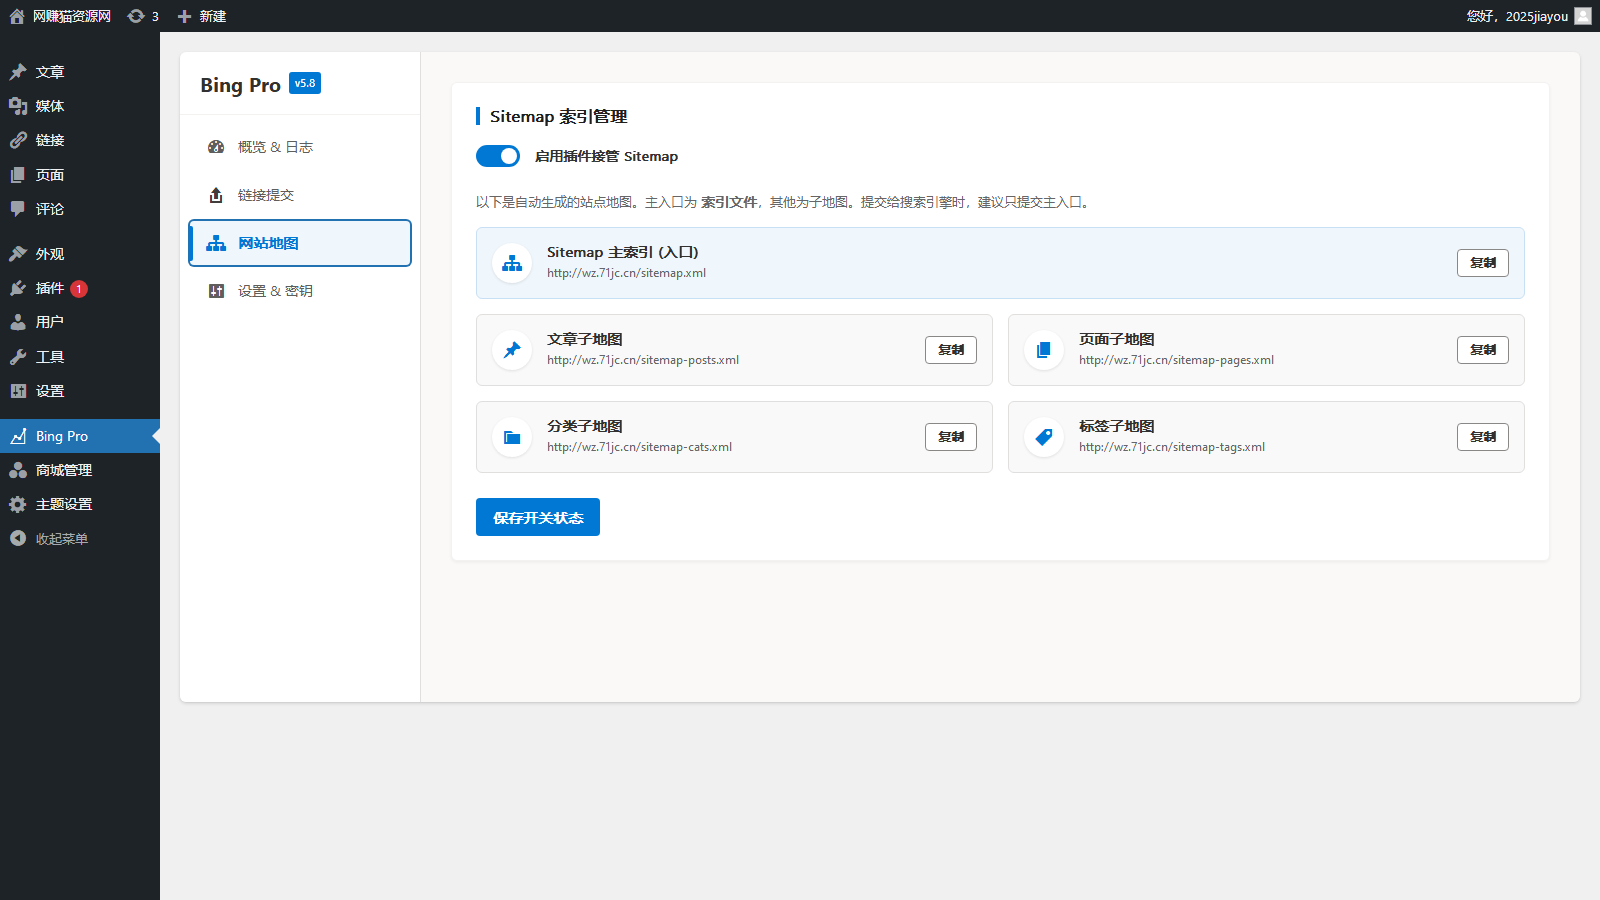Open the 概览 & 日志 tab
This screenshot has height=900, width=1600.
(x=275, y=147)
